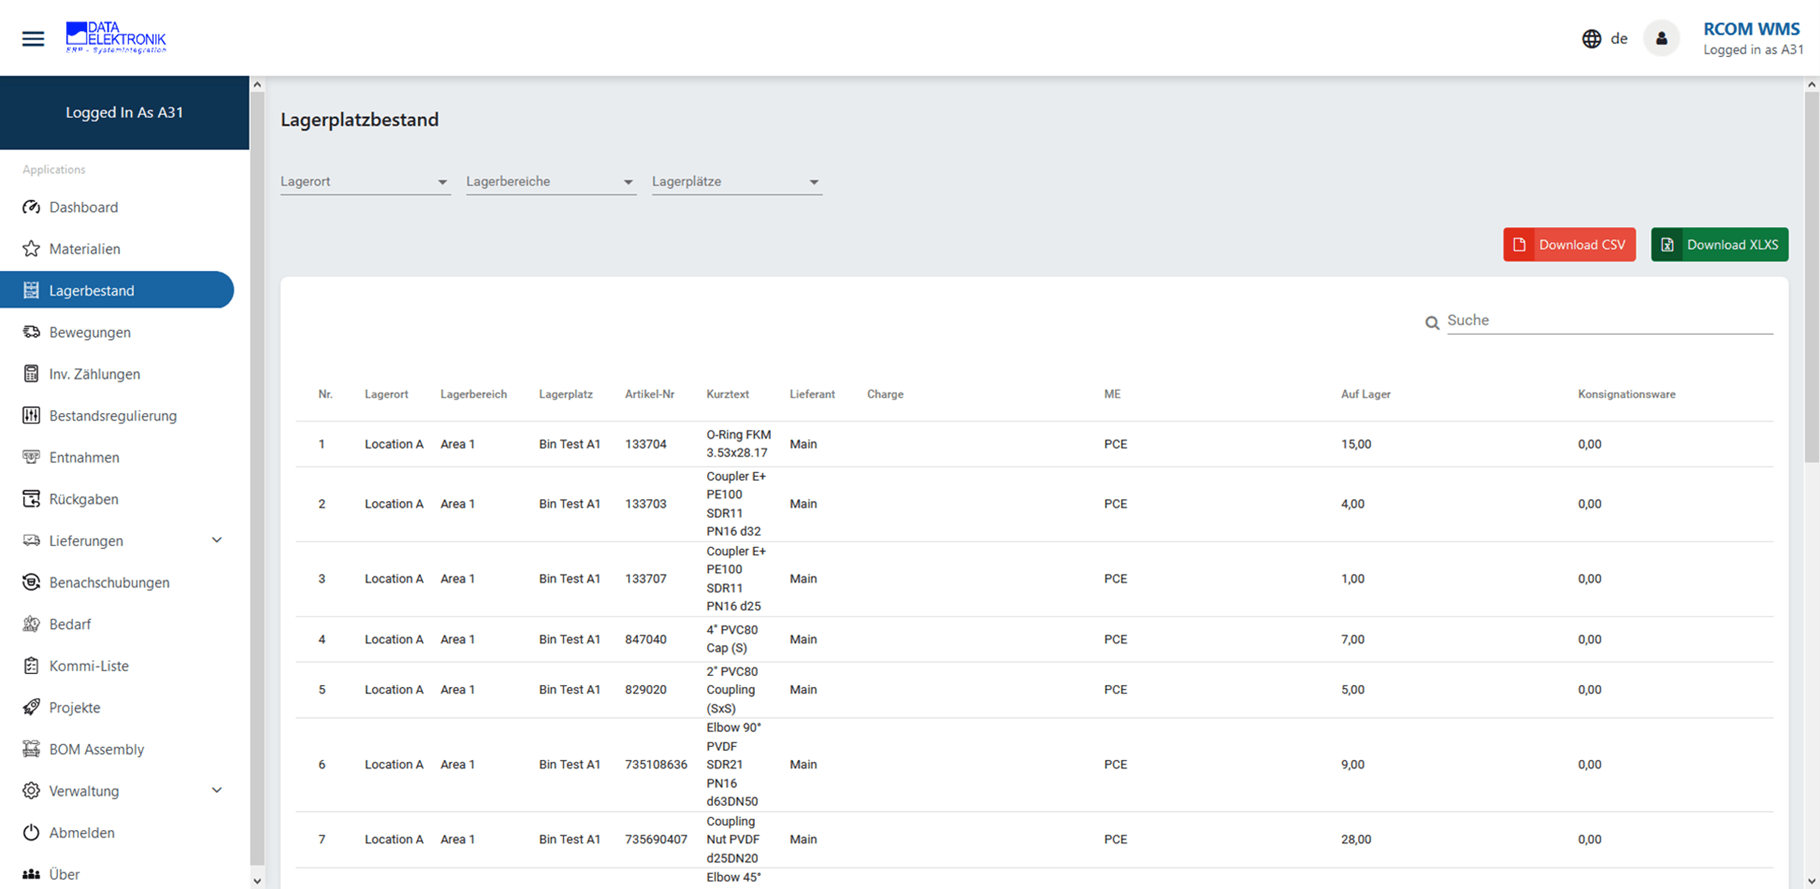Click the search magnifier icon
1820x889 pixels.
(1432, 322)
